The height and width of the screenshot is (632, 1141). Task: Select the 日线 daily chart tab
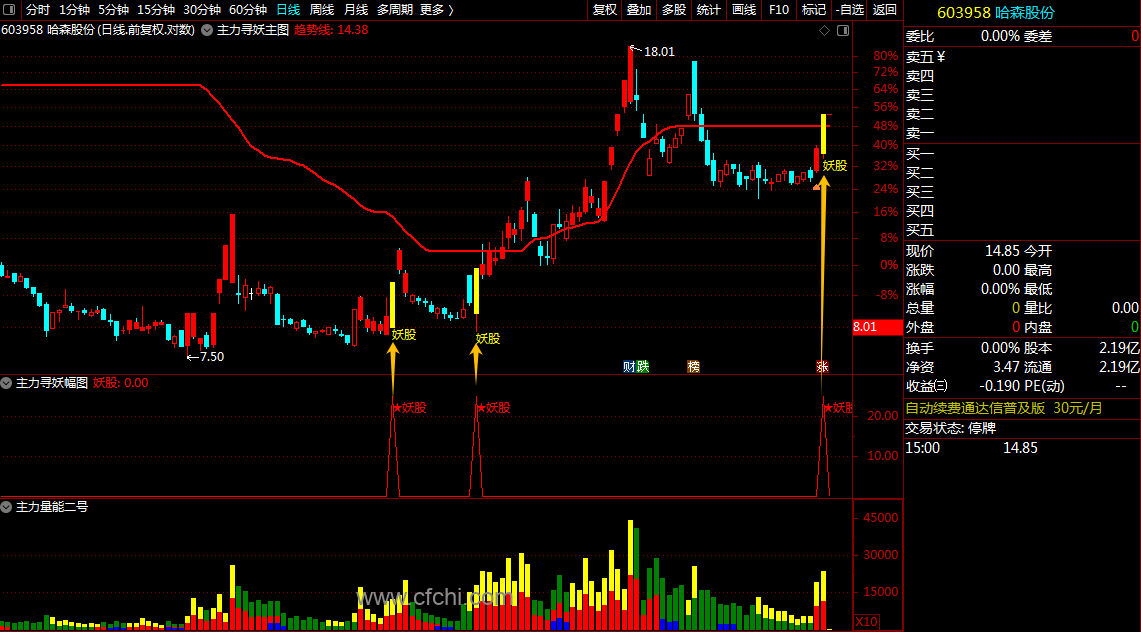point(288,9)
